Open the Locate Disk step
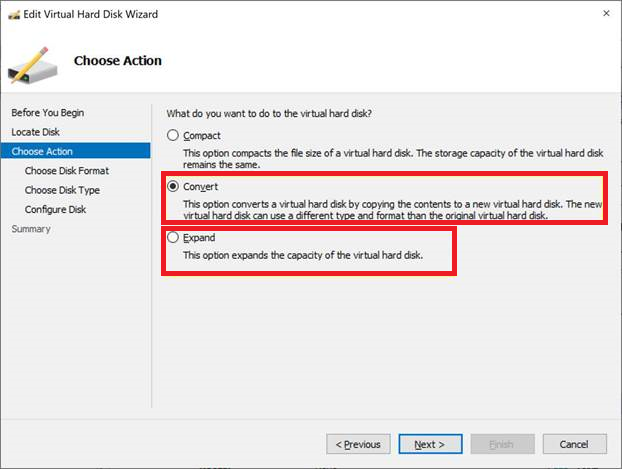Screen dimensions: 622x469 pyautogui.click(x=36, y=132)
